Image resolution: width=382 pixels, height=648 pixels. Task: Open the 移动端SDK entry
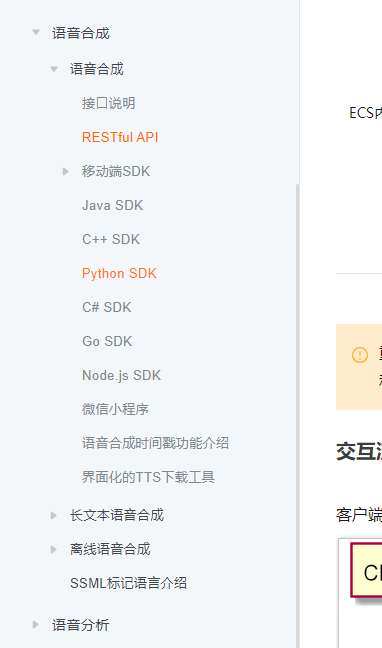click(116, 171)
